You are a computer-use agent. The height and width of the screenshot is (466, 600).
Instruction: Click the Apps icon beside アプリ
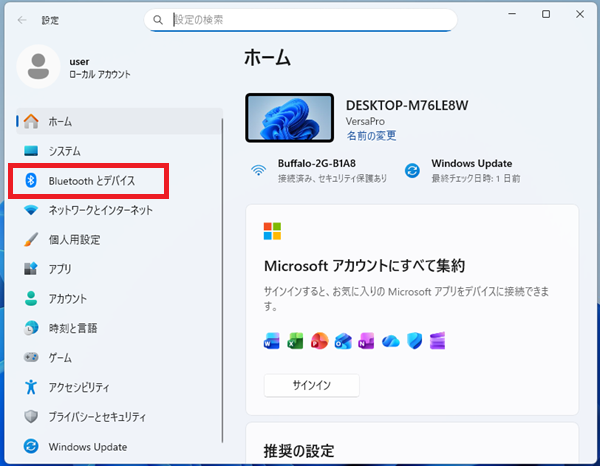pos(31,269)
